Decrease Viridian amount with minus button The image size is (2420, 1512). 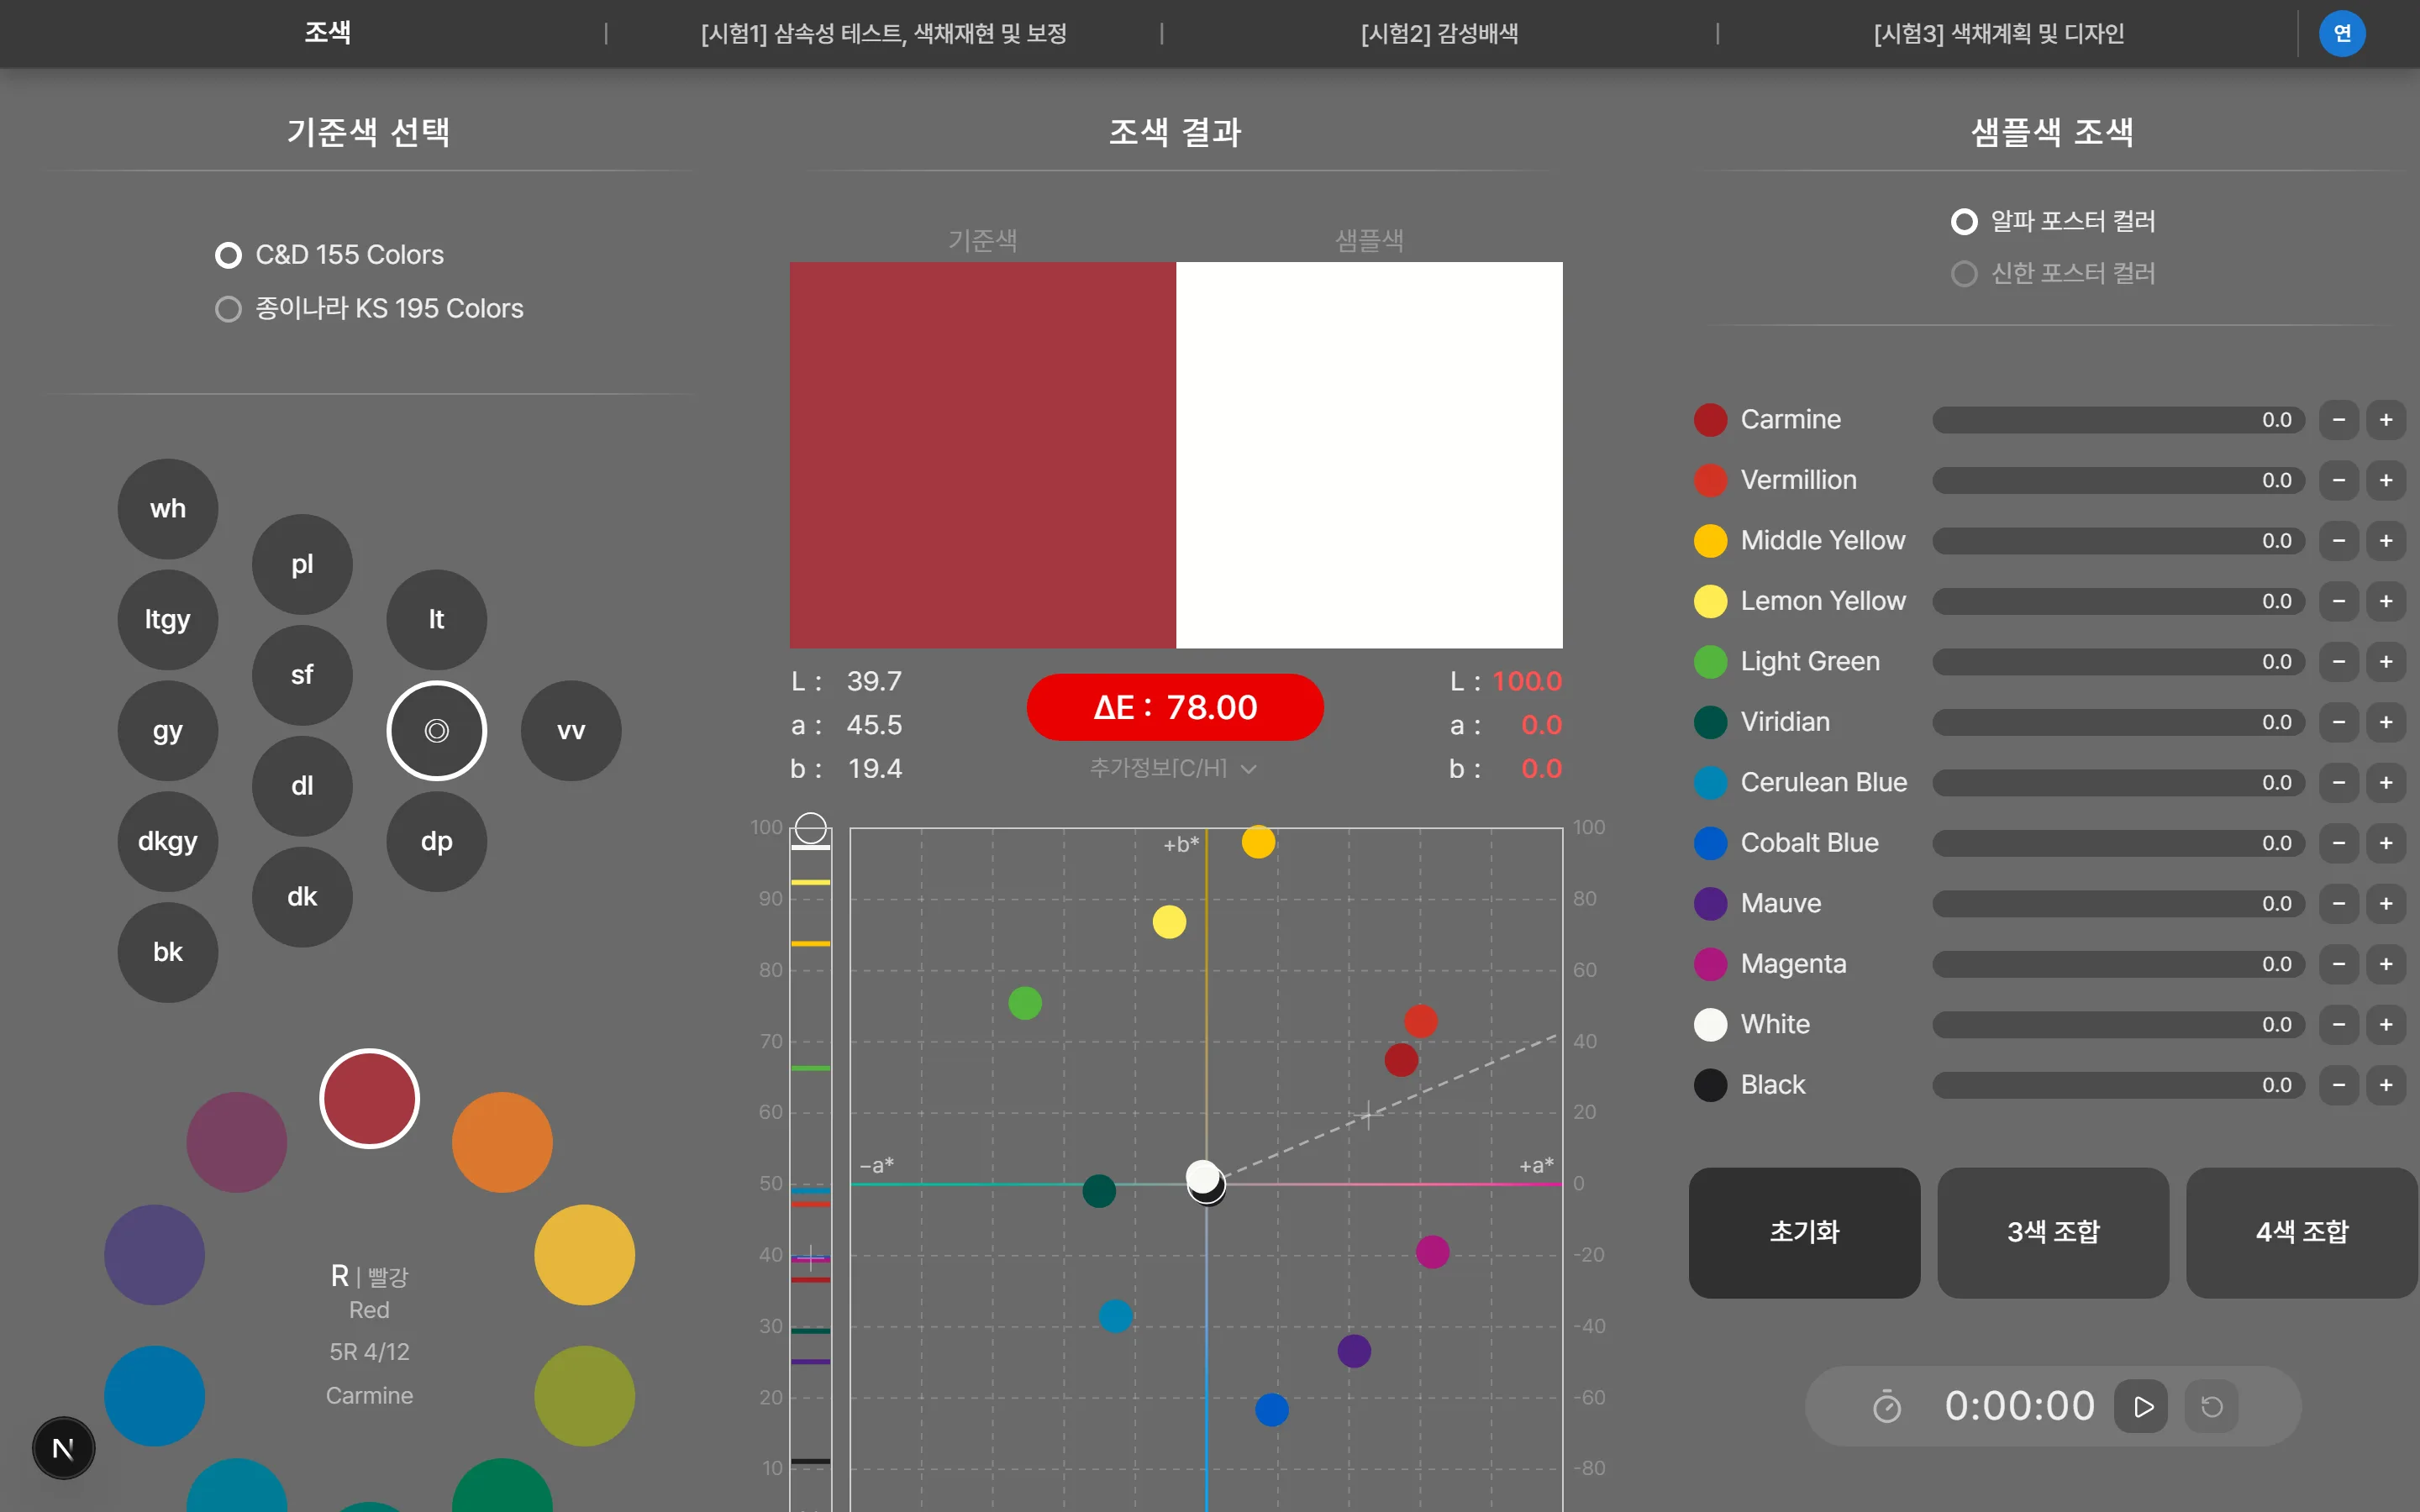(2339, 722)
